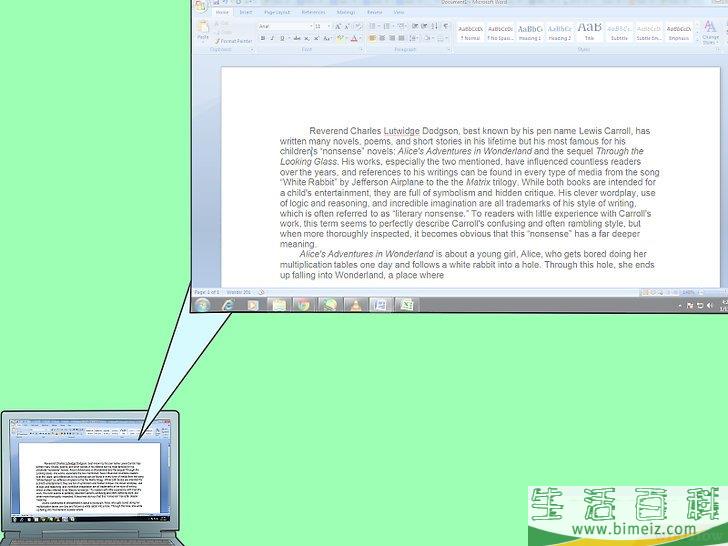
Task: Switch to the Home tab
Action: point(222,12)
